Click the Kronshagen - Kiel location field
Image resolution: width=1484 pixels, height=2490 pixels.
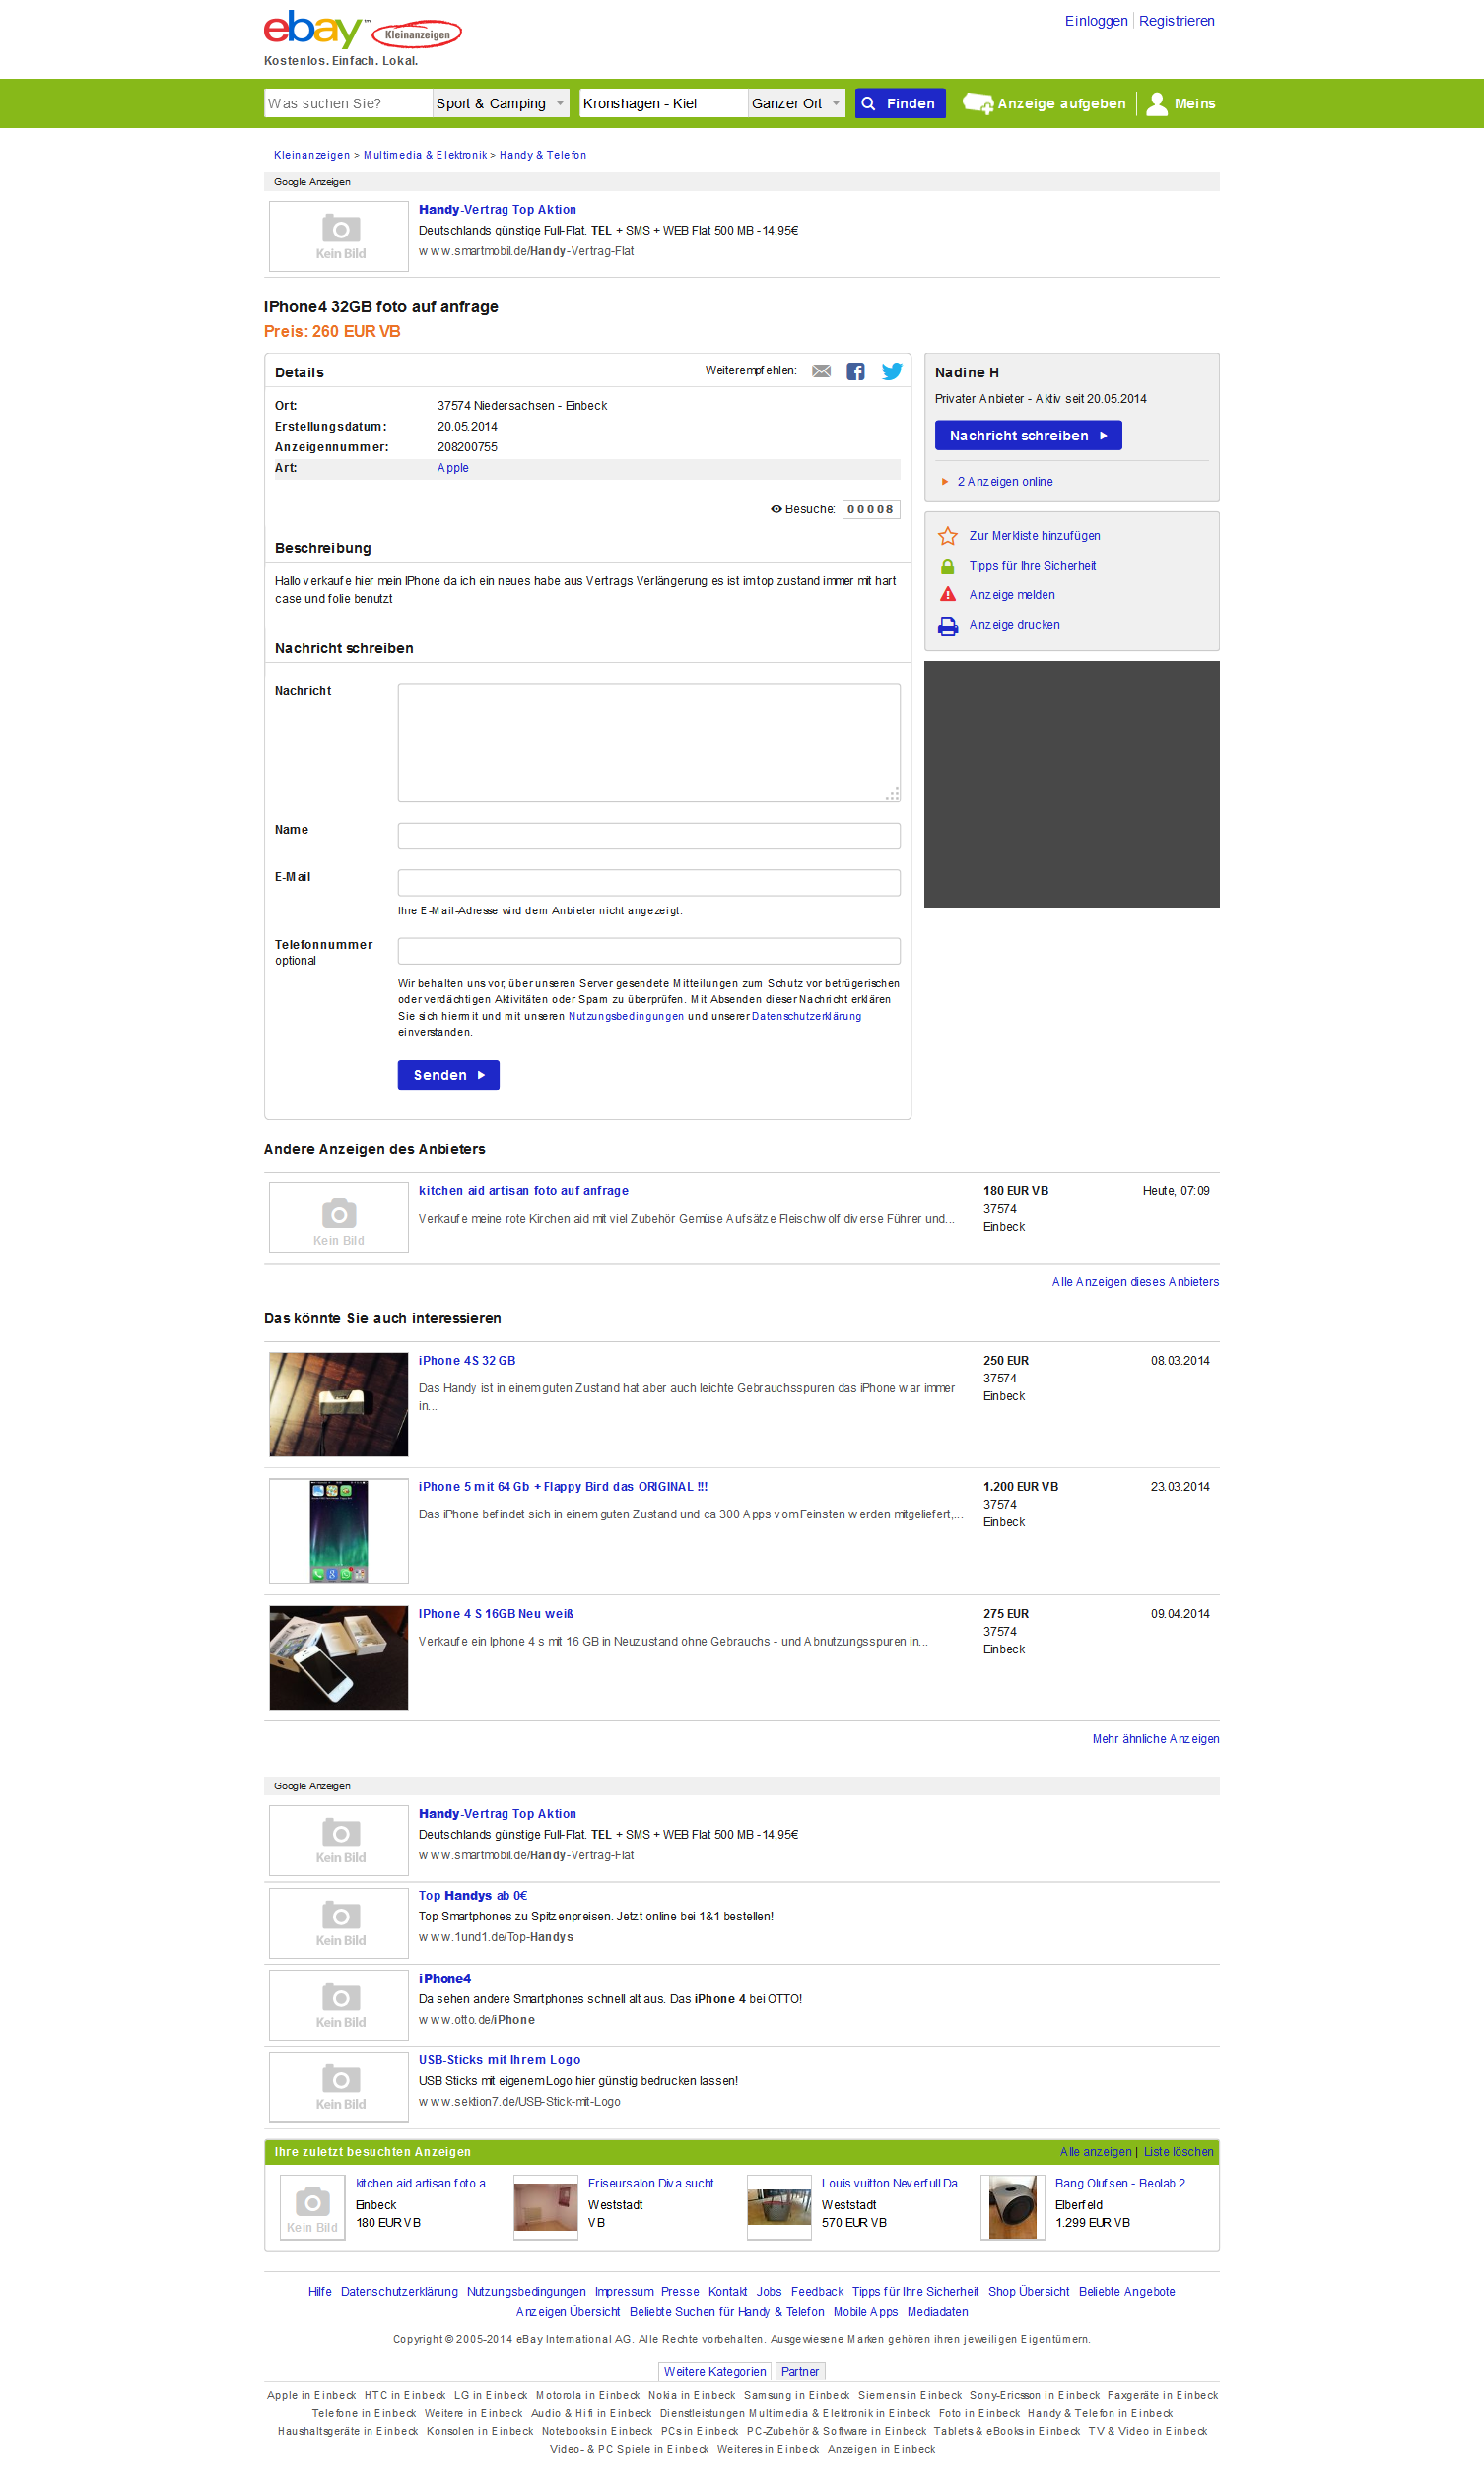point(664,103)
